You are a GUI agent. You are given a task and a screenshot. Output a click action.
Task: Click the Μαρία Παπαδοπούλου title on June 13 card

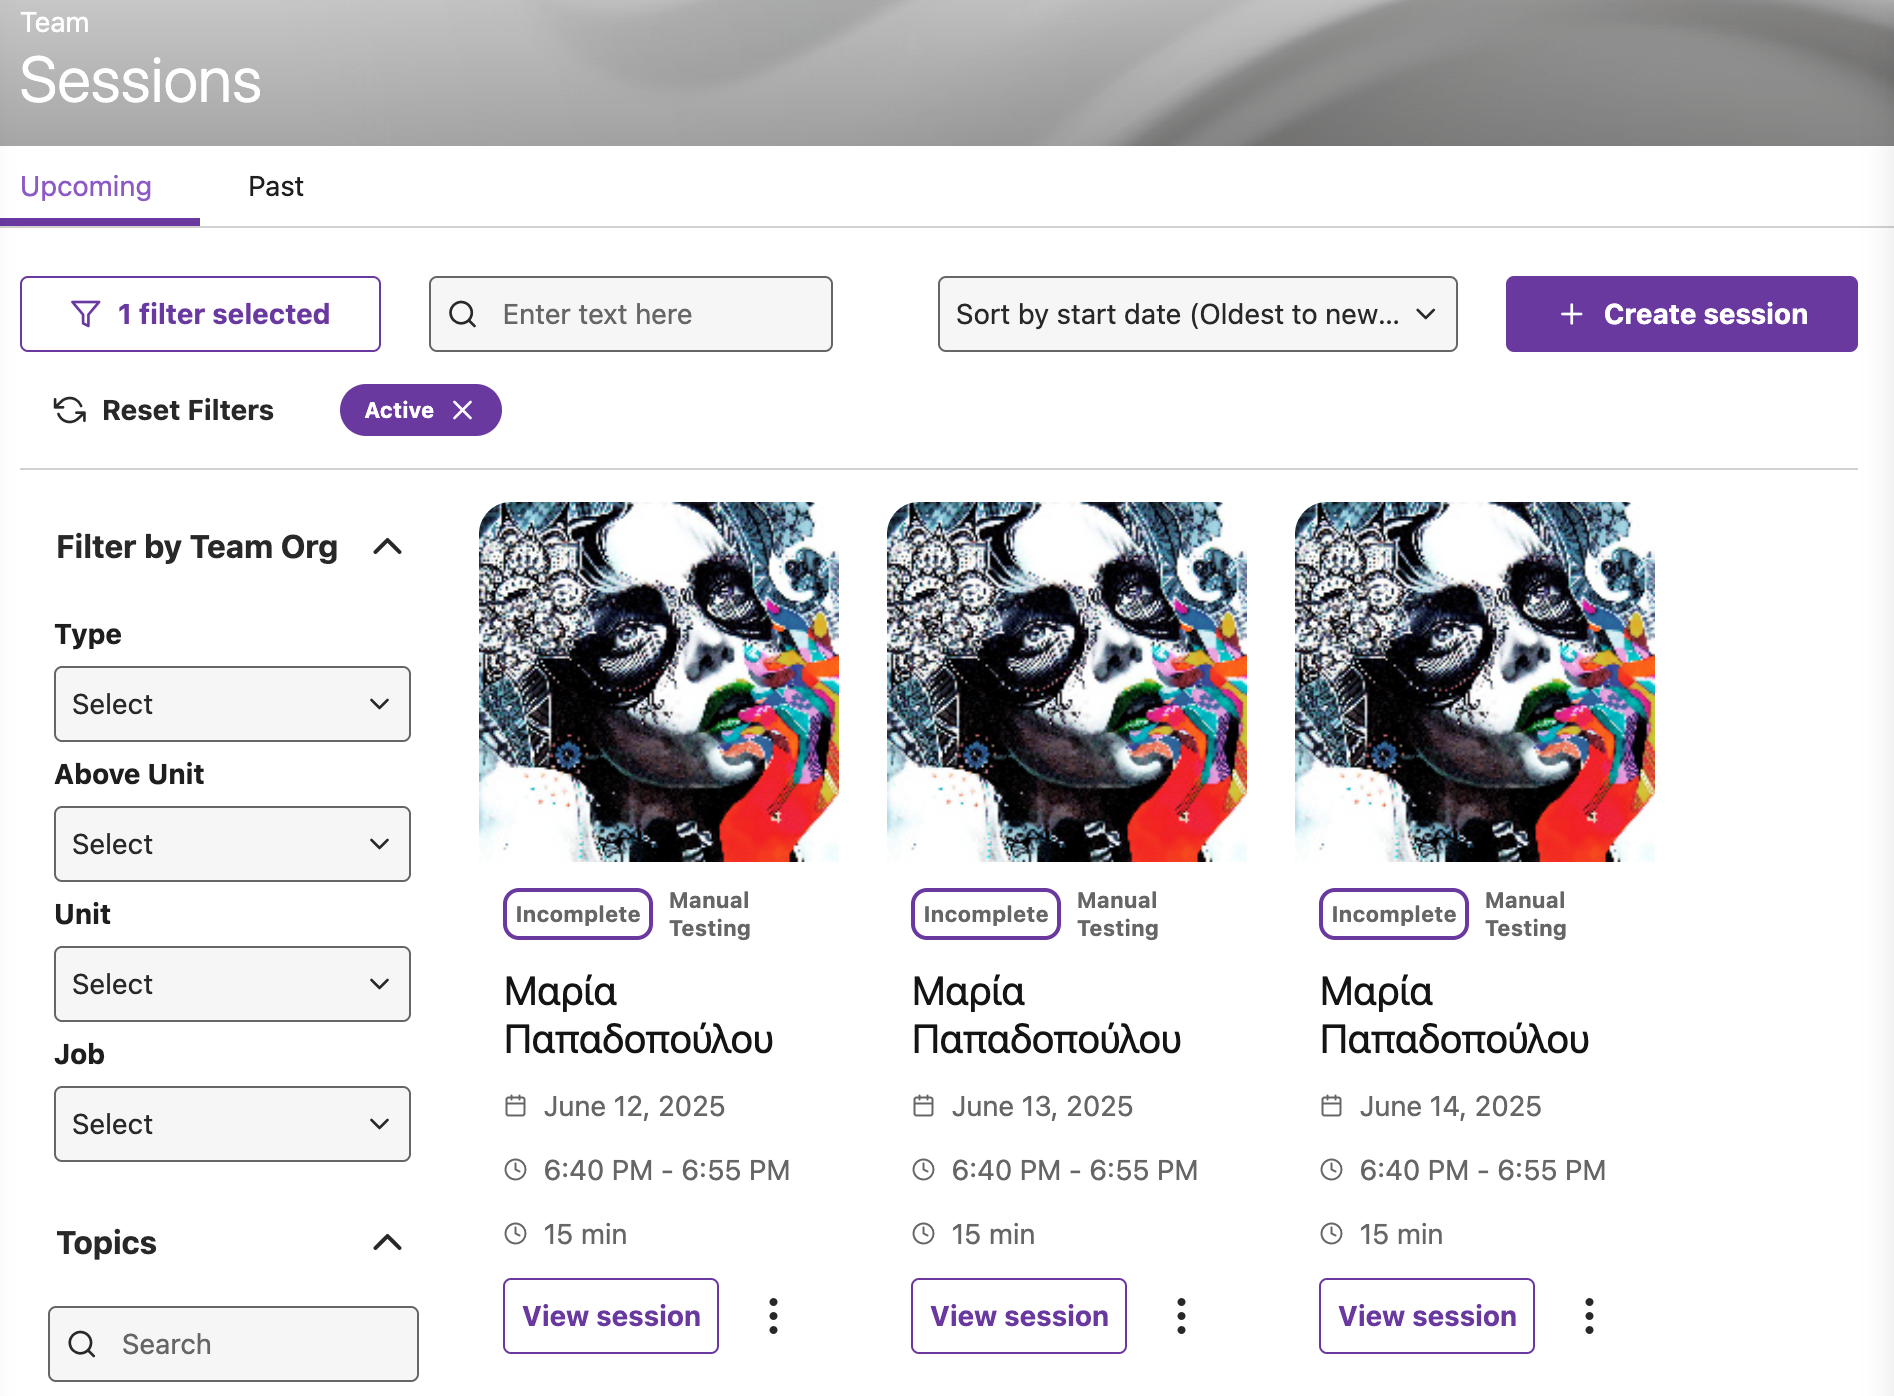[x=1046, y=1015]
